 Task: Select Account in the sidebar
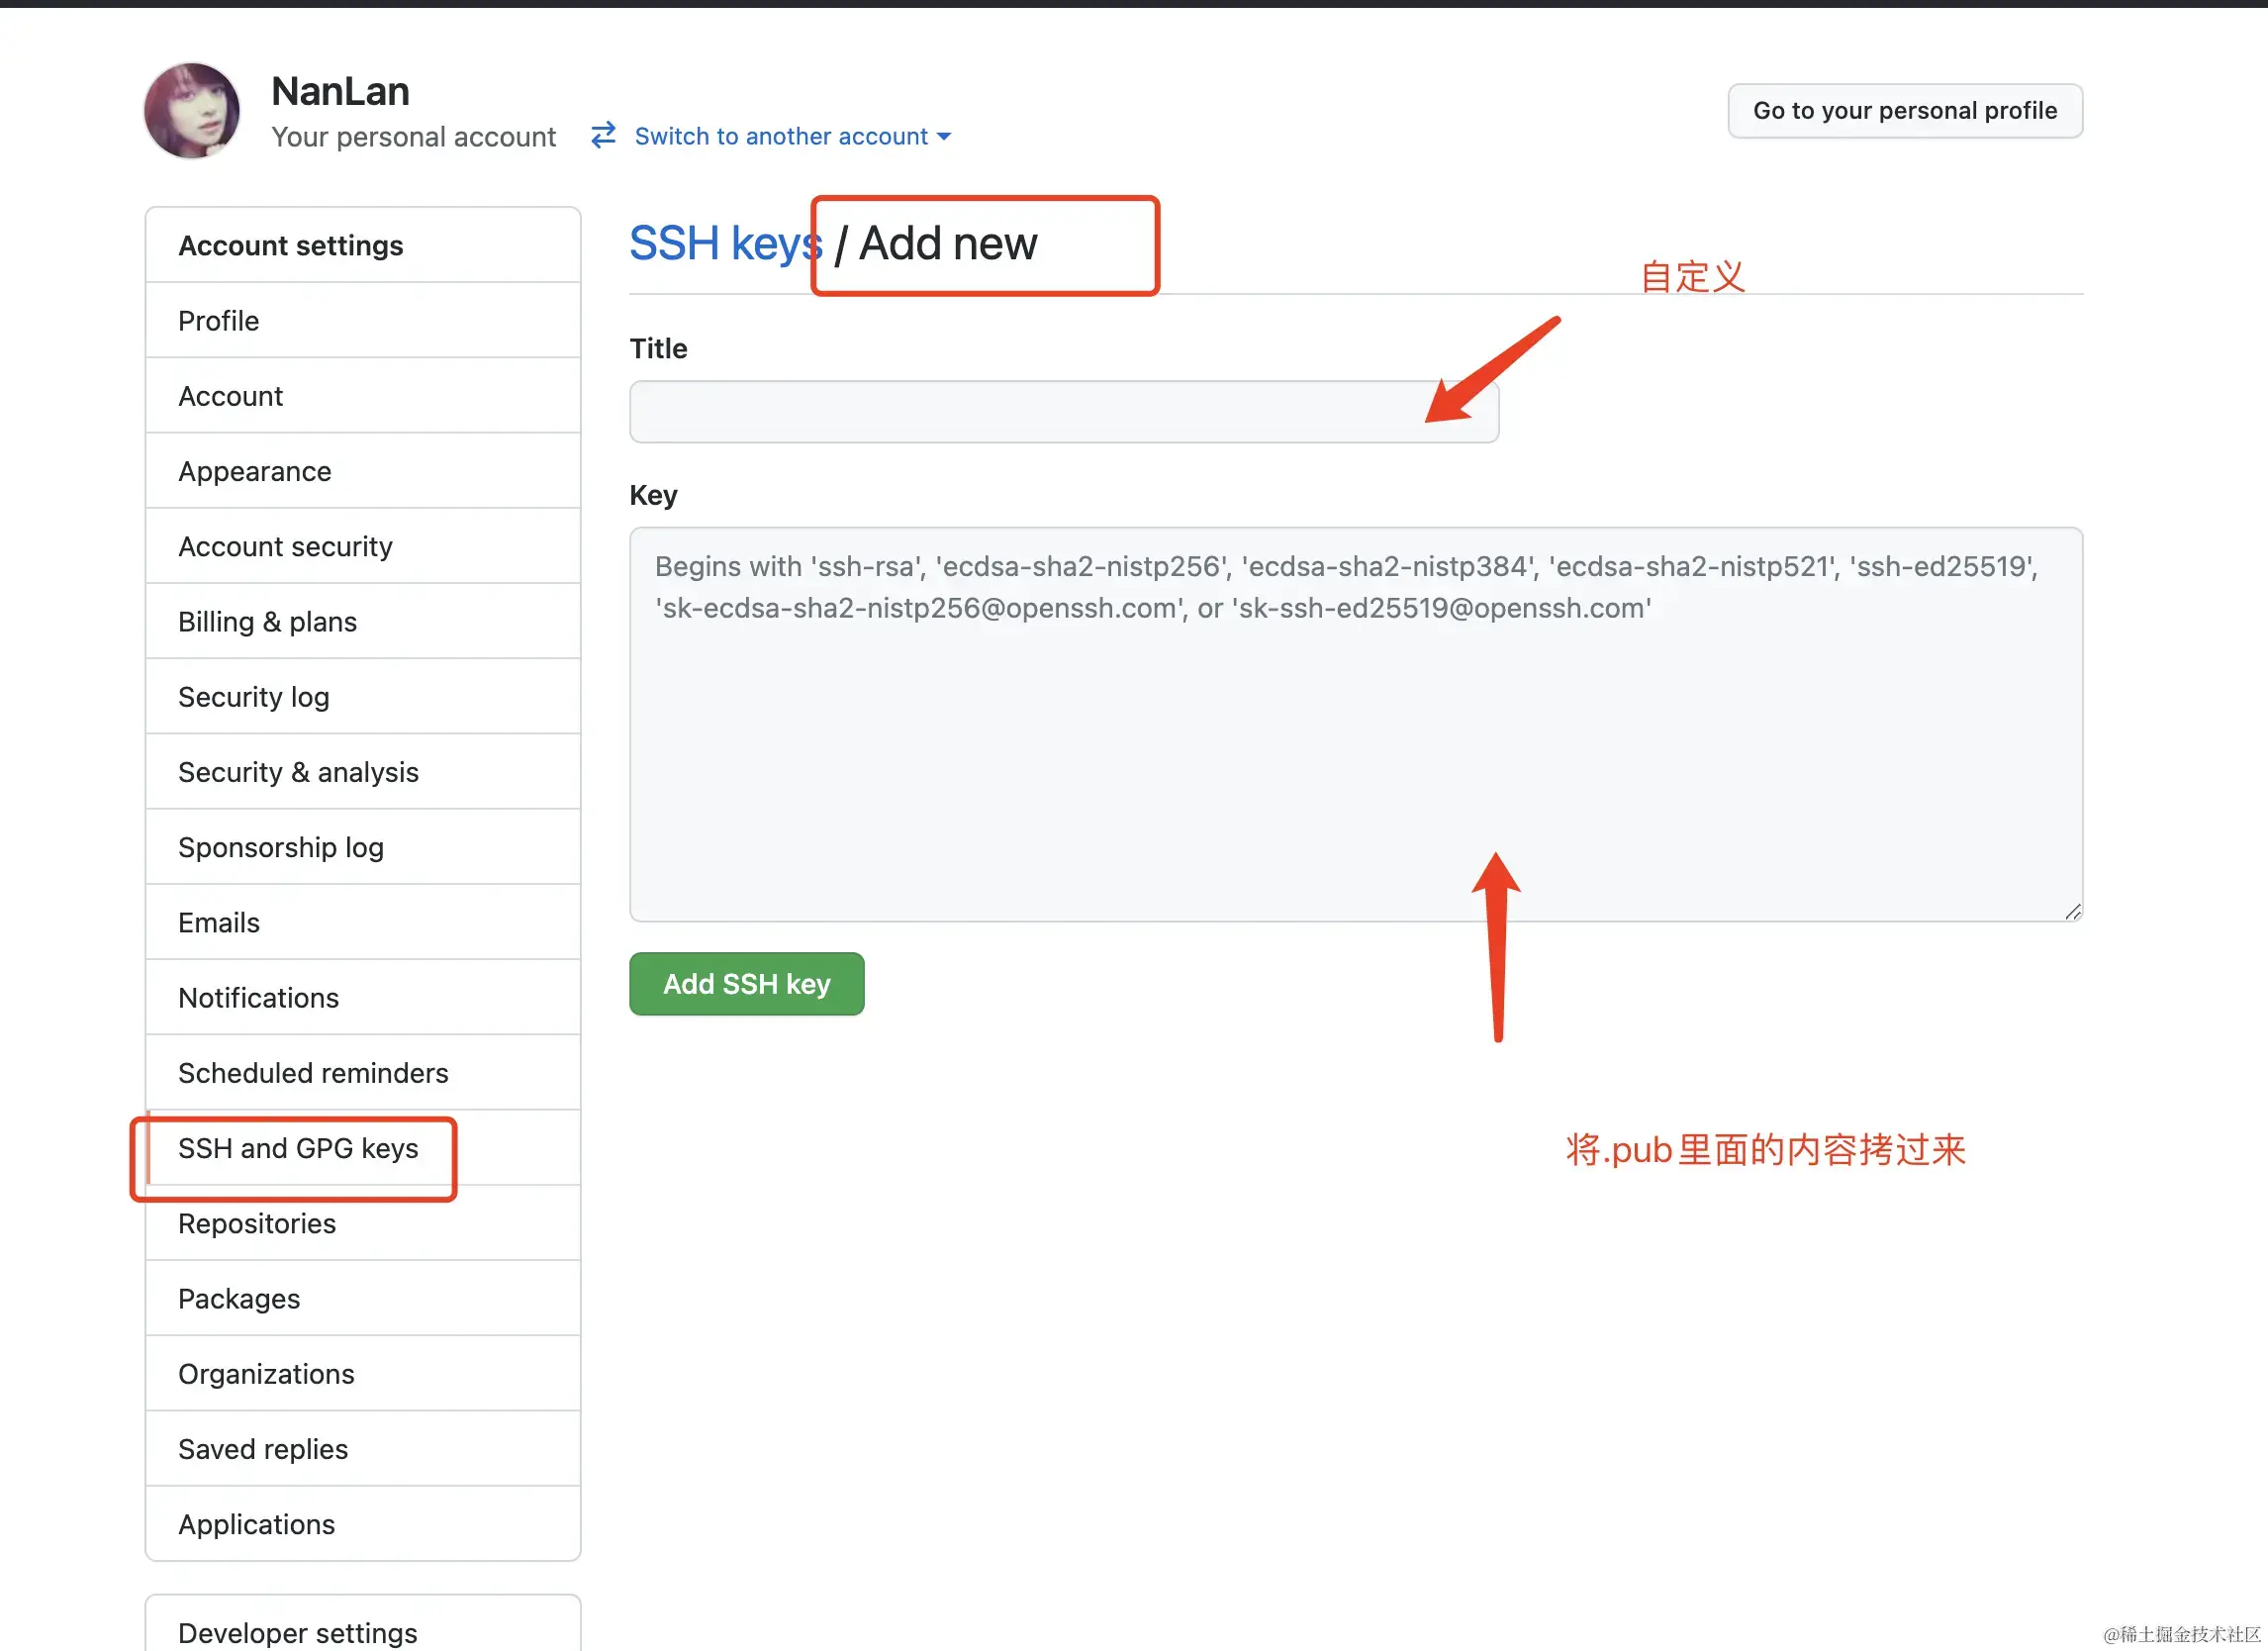pyautogui.click(x=231, y=396)
